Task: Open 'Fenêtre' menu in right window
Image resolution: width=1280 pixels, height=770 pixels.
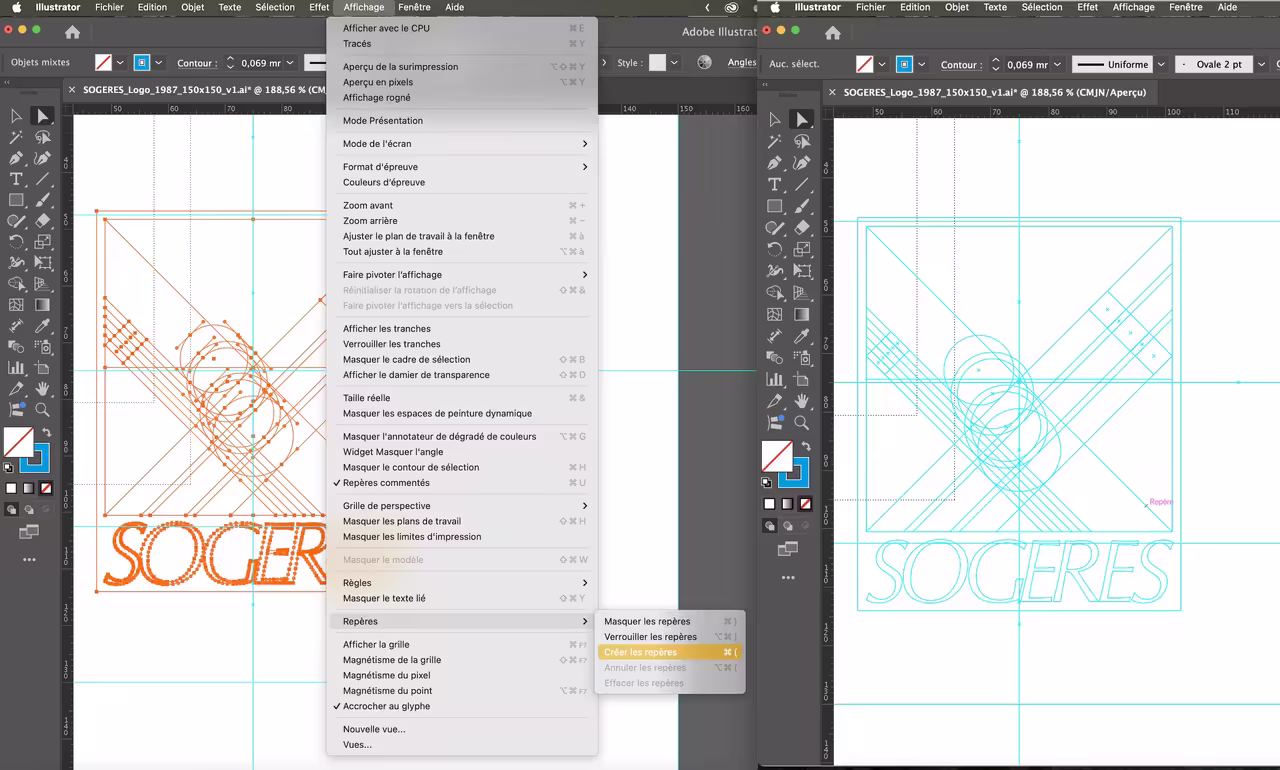Action: pos(1186,7)
